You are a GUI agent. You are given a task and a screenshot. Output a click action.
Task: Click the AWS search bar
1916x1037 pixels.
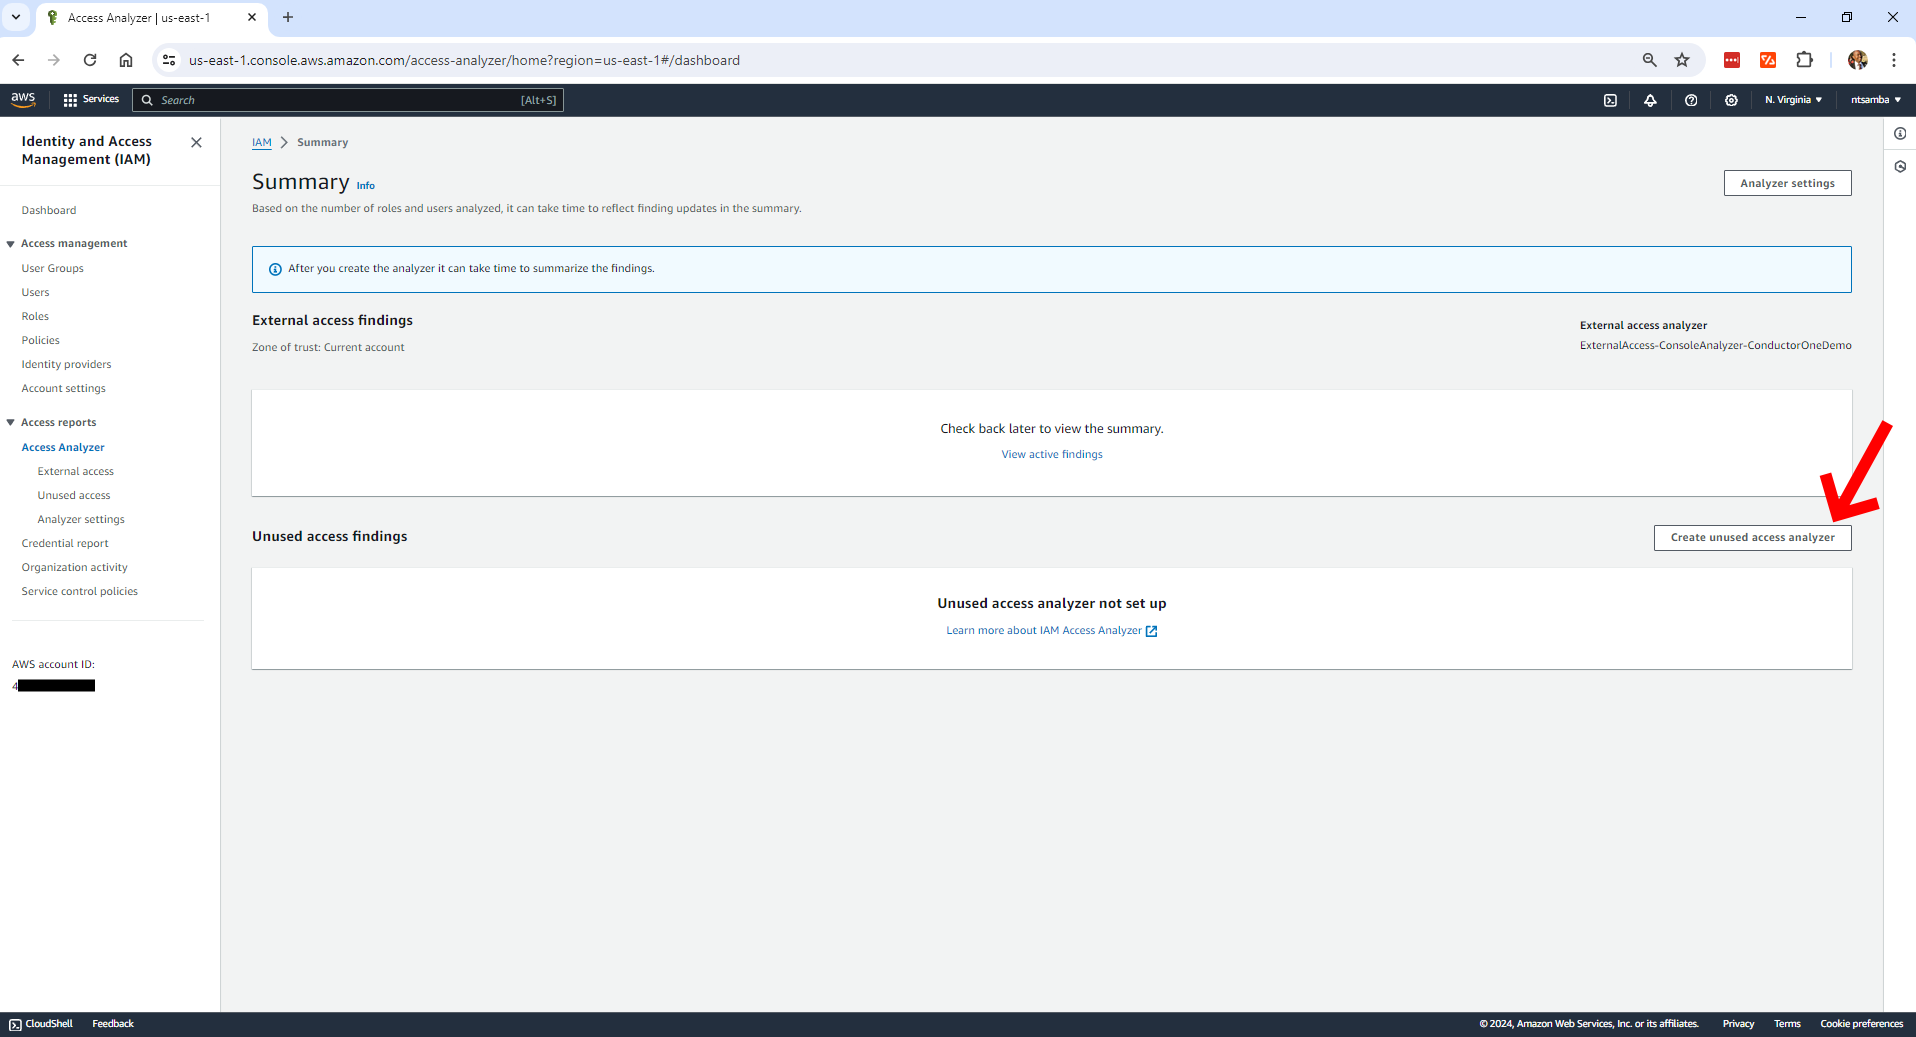348,99
